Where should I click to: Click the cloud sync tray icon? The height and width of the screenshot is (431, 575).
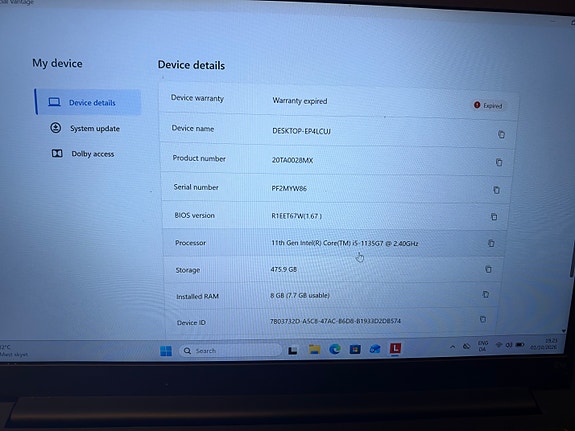(x=466, y=346)
